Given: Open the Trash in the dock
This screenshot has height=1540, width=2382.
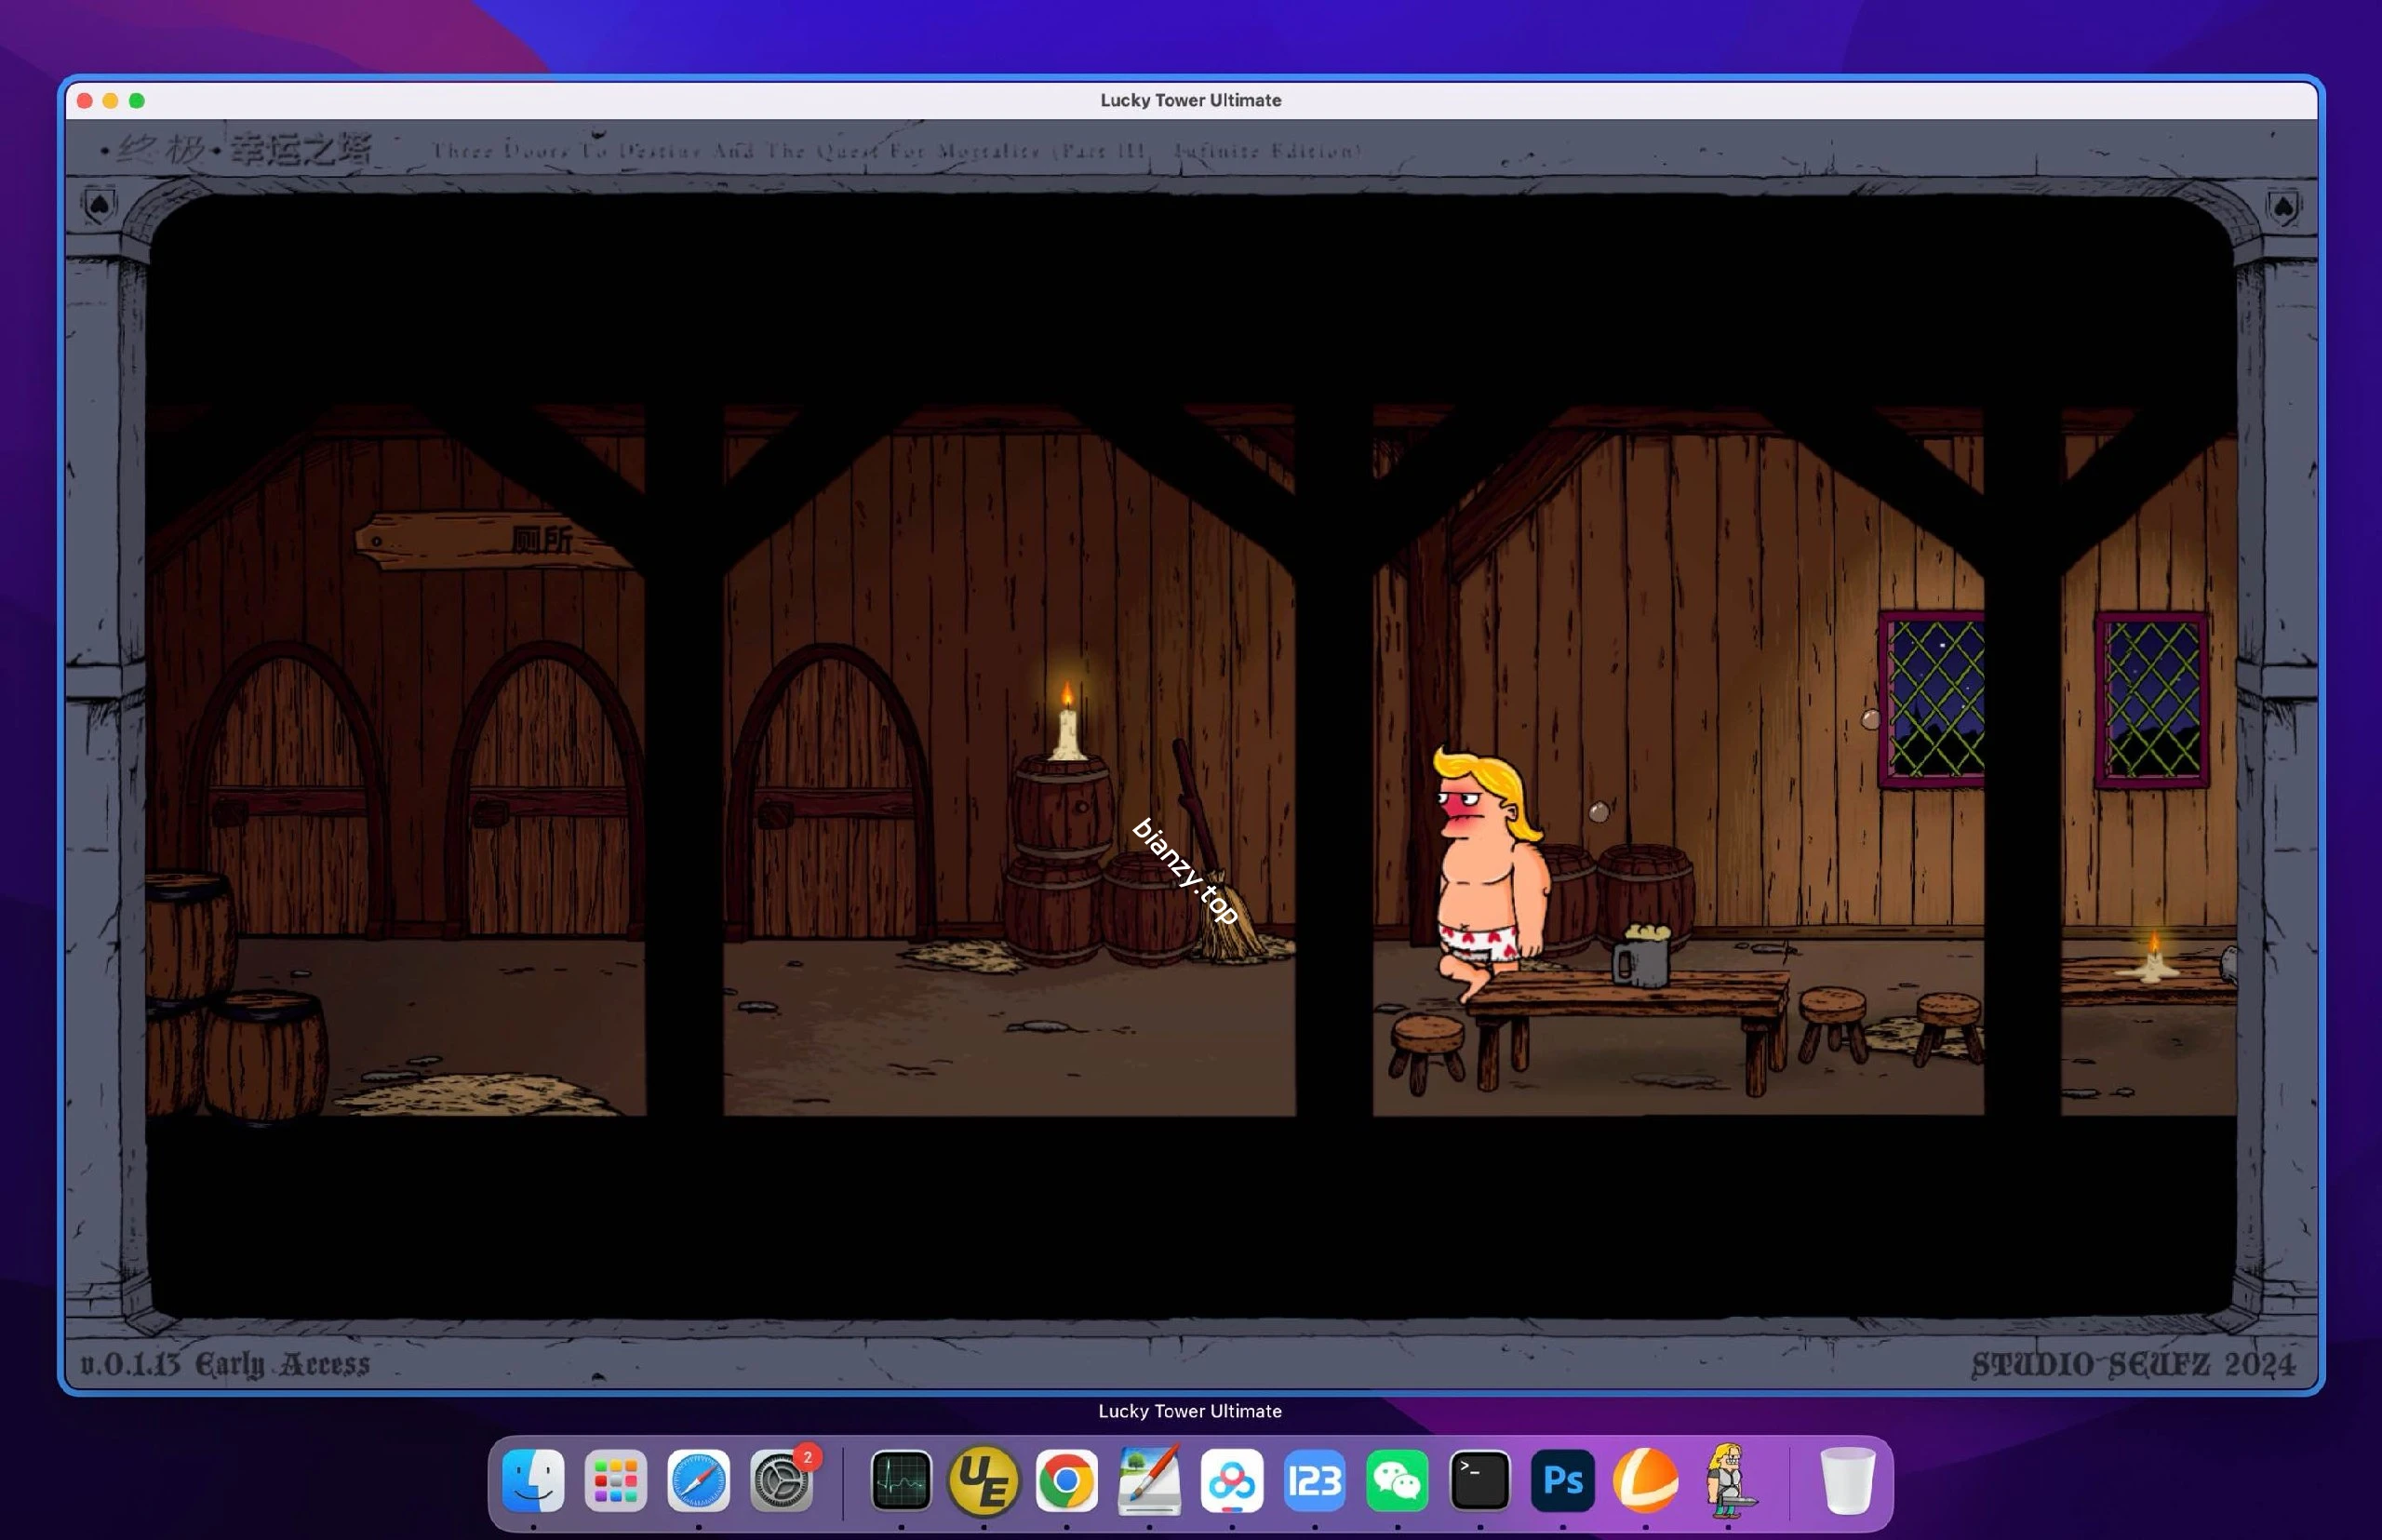Looking at the screenshot, I should [x=1847, y=1480].
